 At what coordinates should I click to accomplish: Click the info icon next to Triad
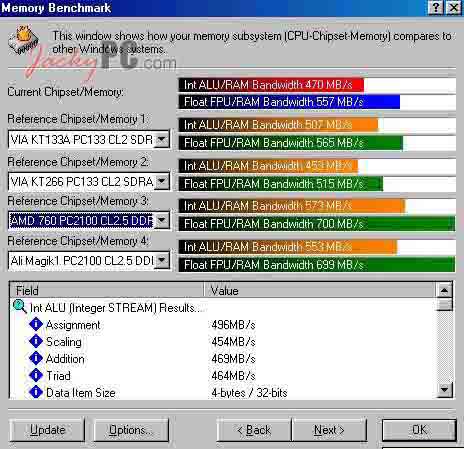(x=36, y=375)
